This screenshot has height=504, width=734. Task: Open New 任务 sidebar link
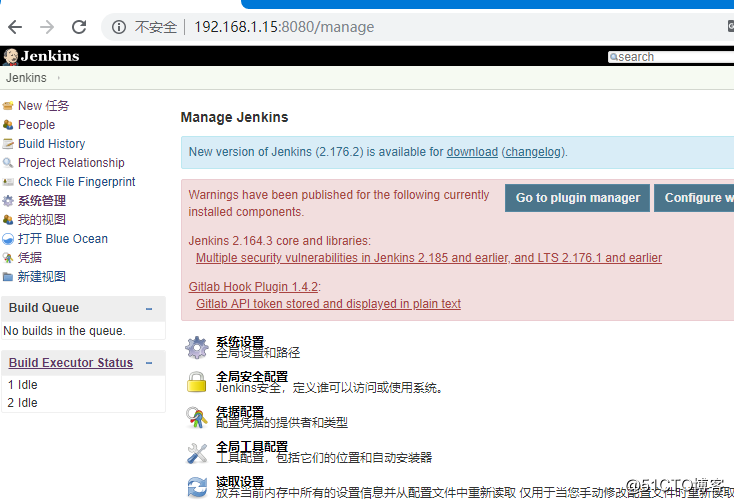44,106
